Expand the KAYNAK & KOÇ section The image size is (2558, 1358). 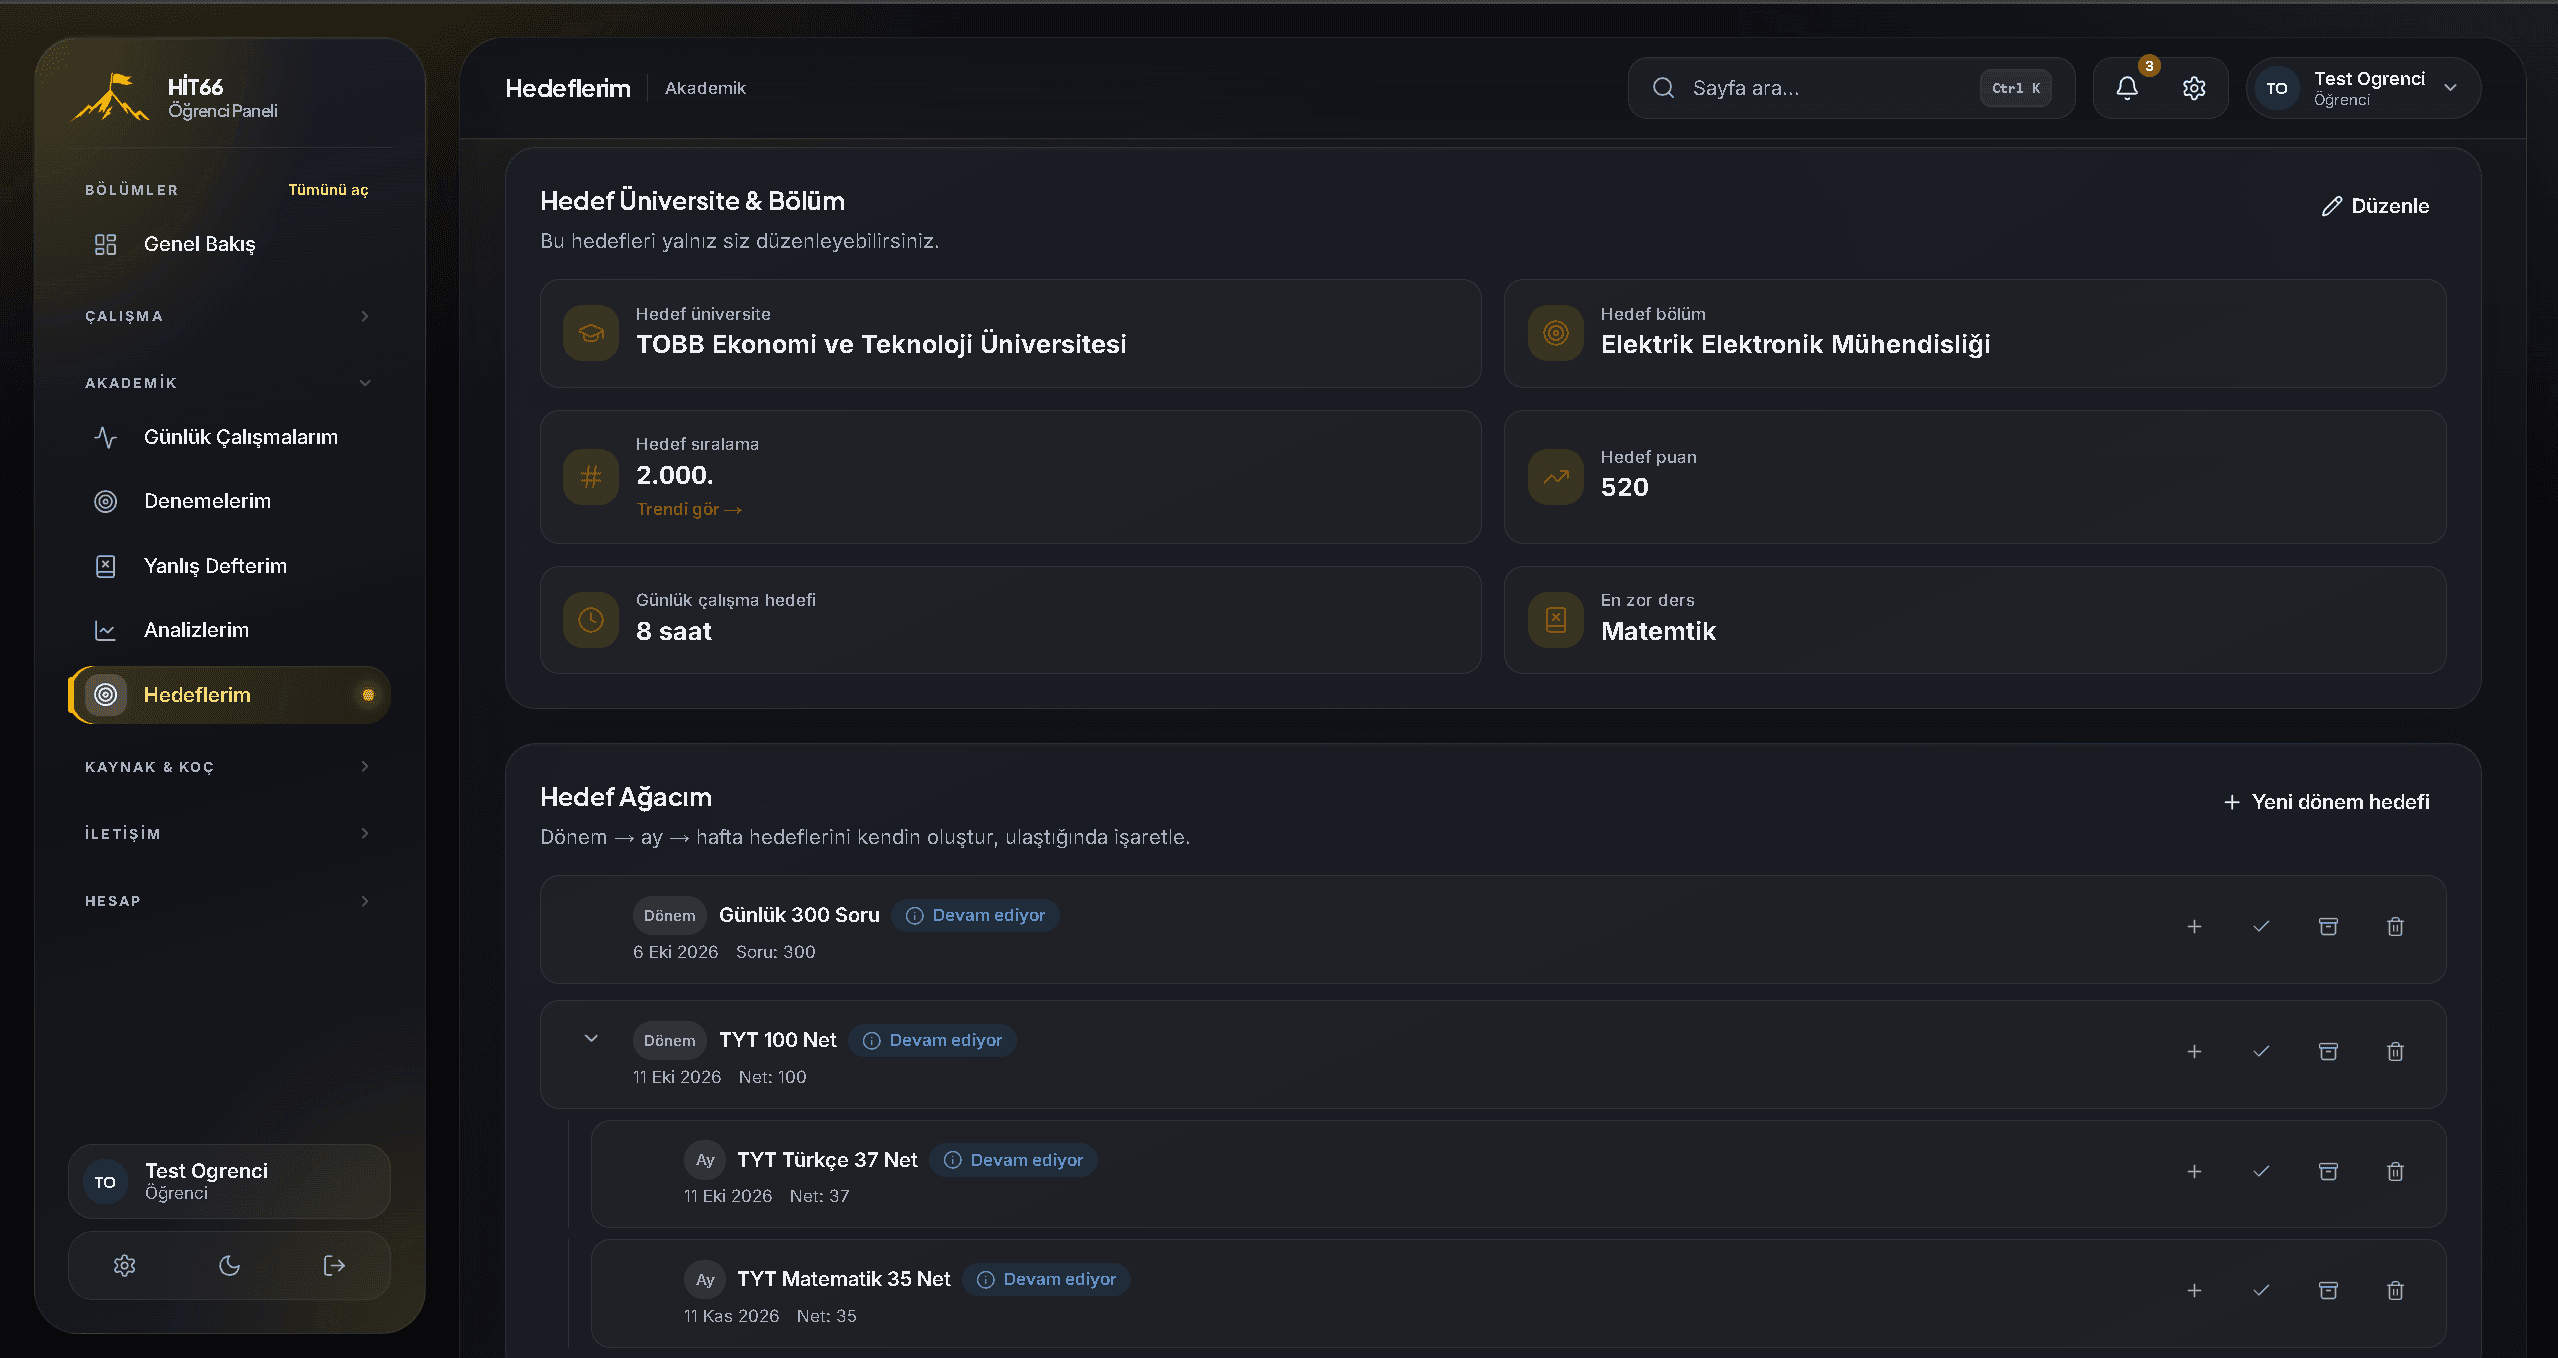tap(228, 767)
